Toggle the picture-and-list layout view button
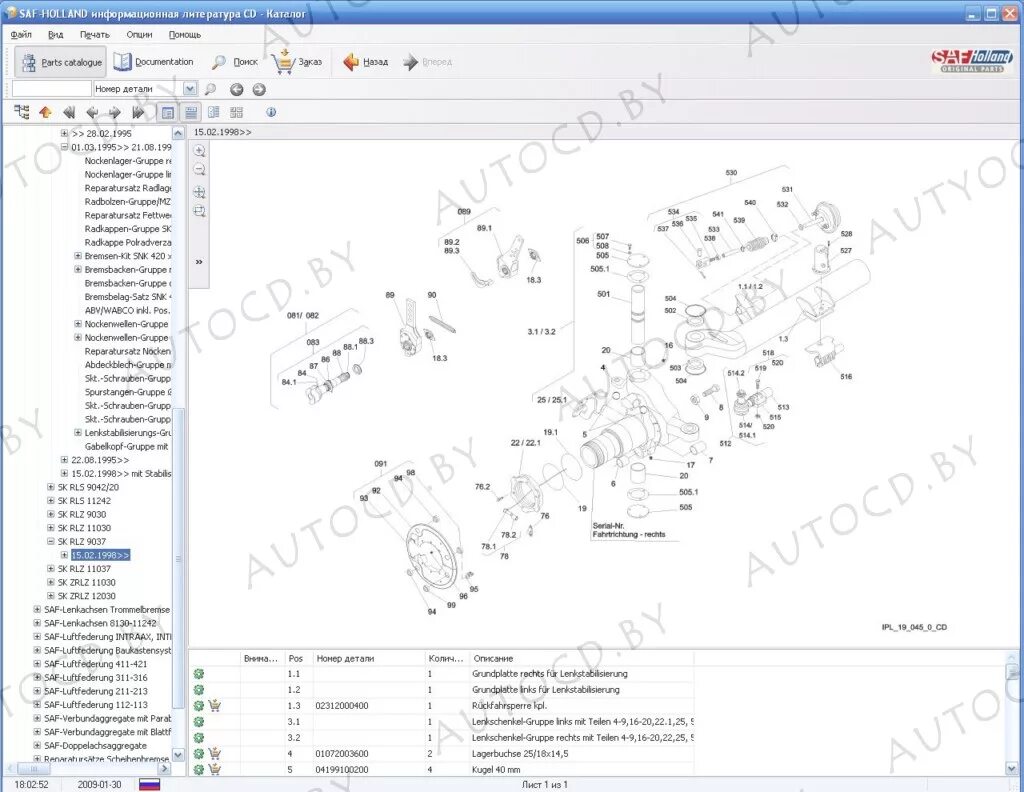Viewport: 1024px width, 792px height. pyautogui.click(x=168, y=112)
